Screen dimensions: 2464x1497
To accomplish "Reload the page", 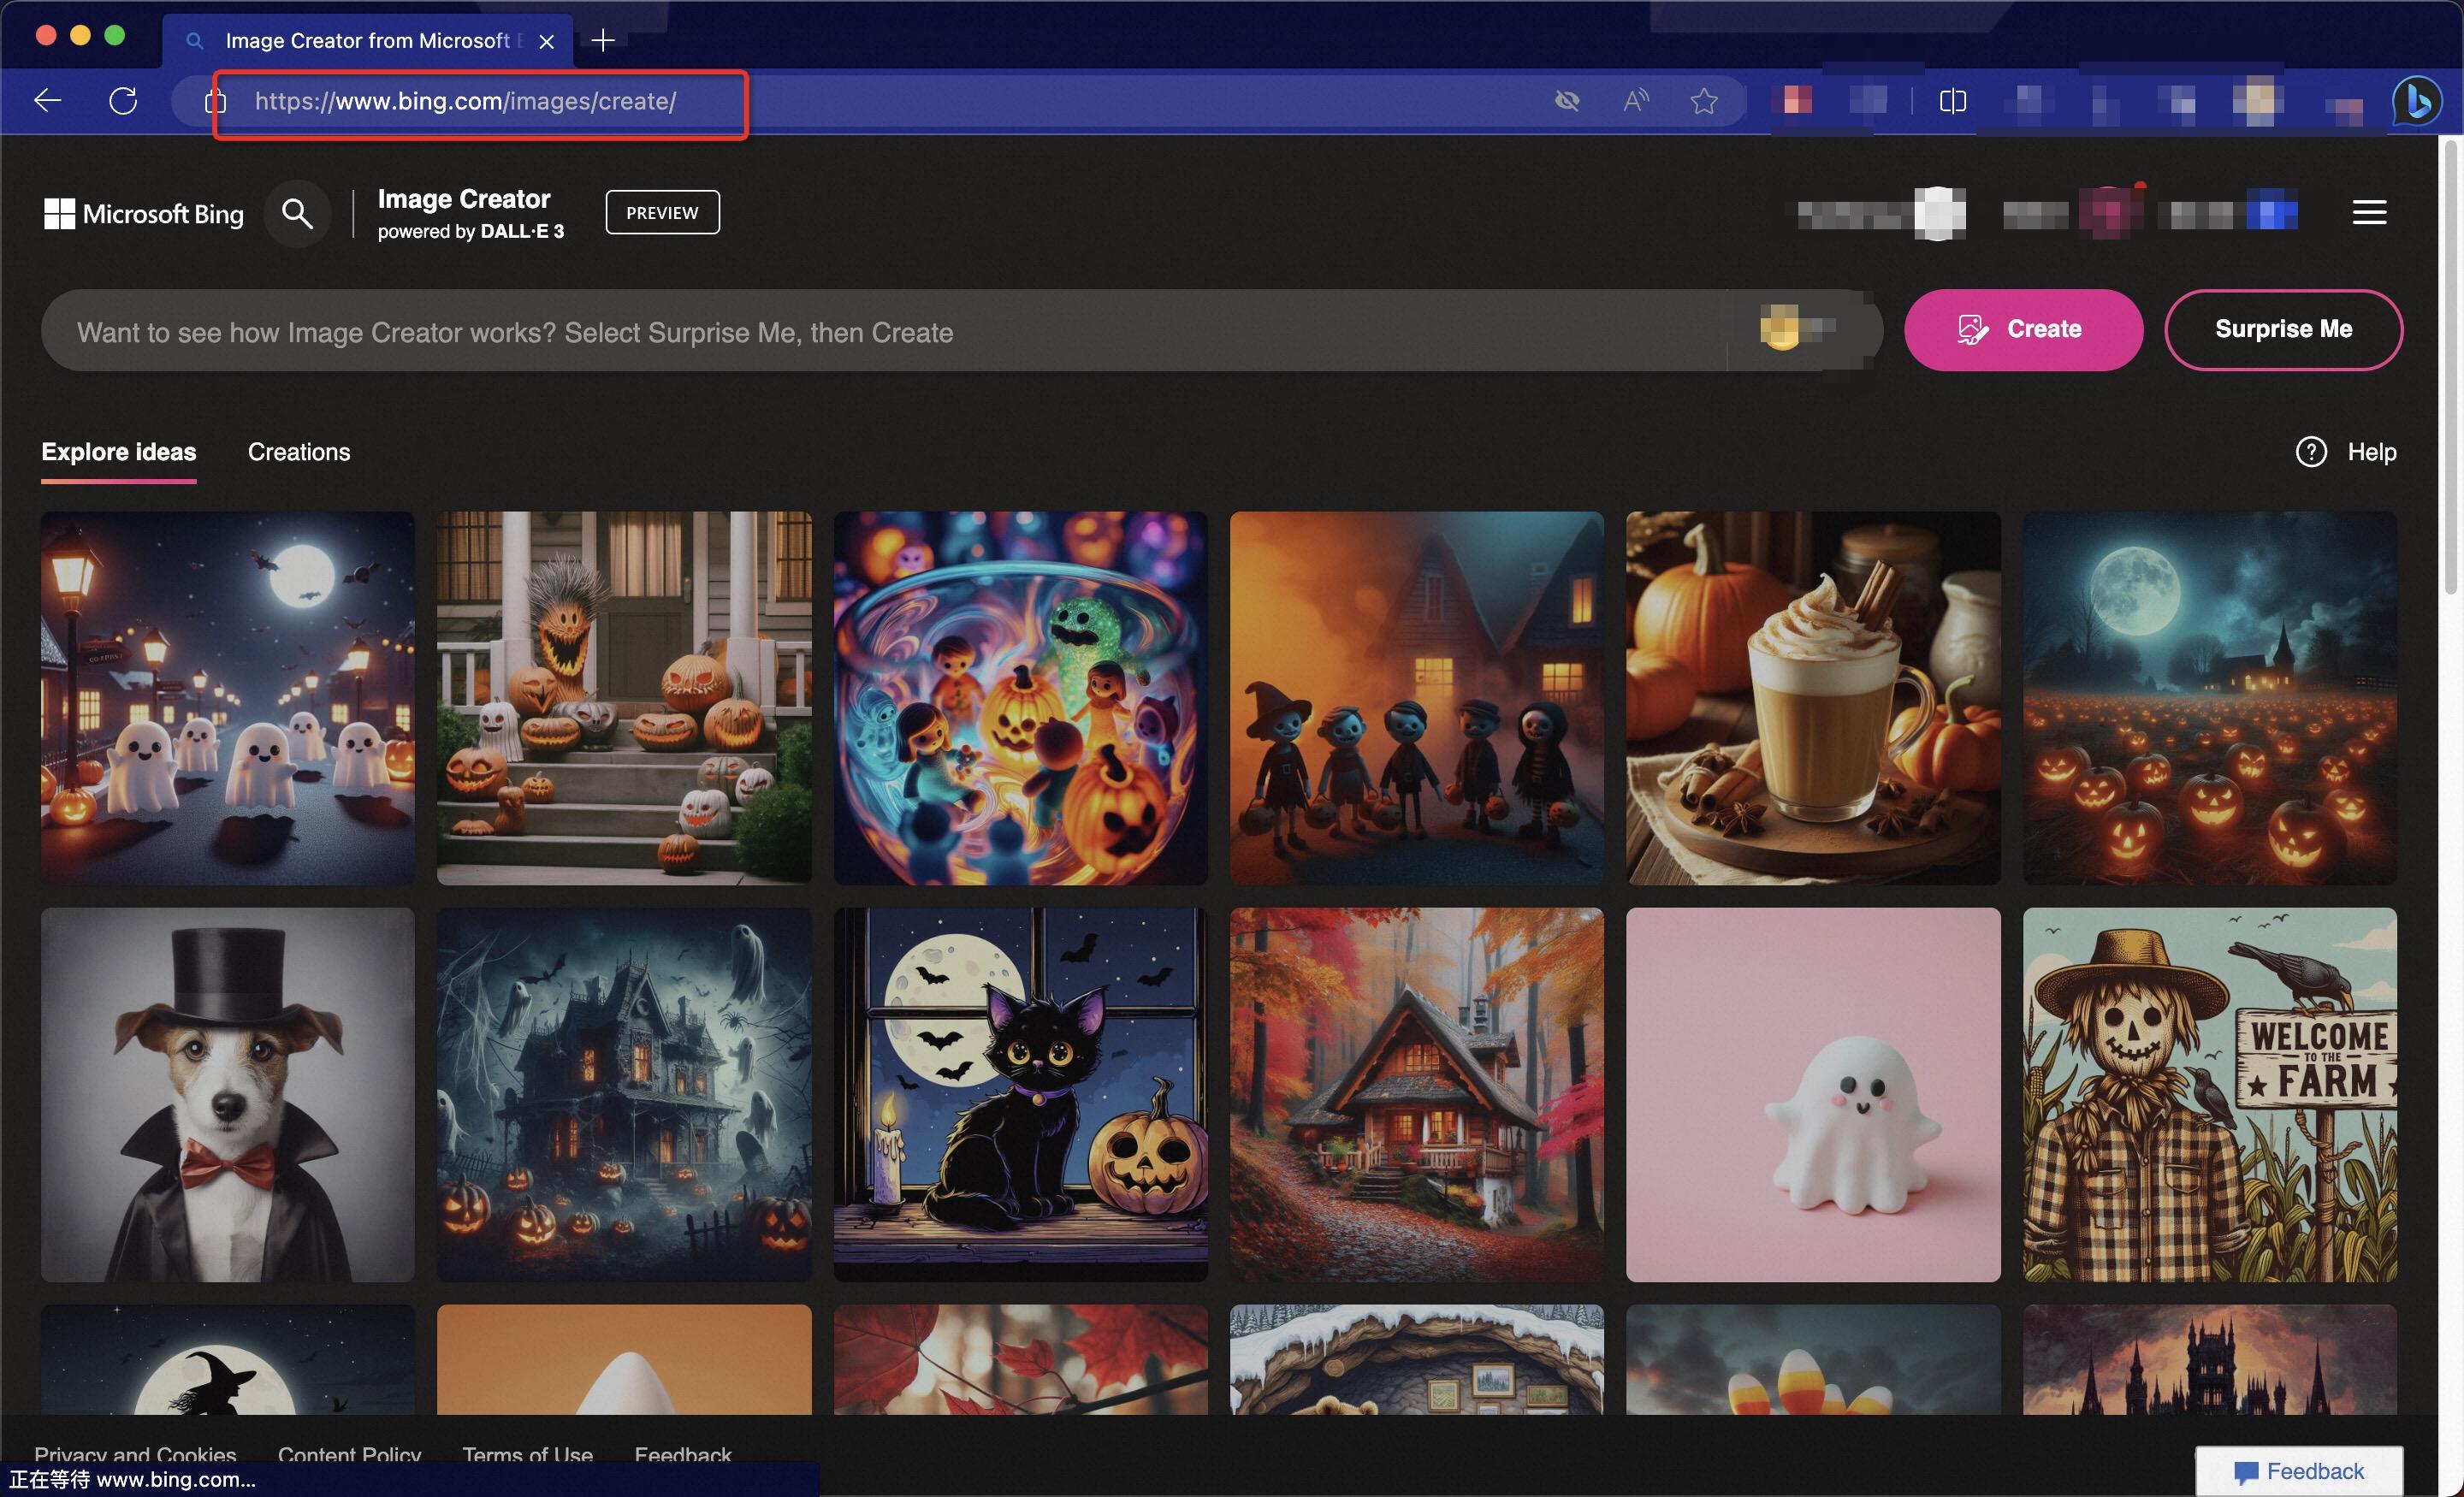I will [123, 100].
